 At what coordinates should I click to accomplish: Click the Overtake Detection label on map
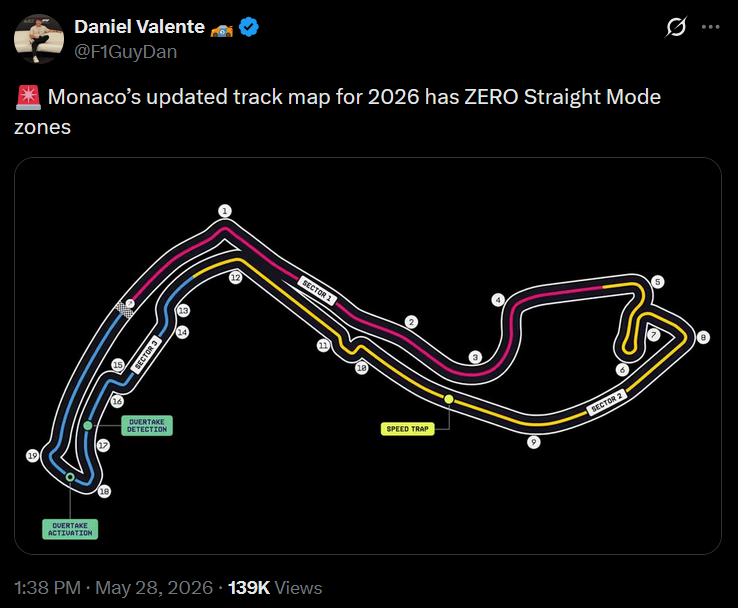[147, 425]
